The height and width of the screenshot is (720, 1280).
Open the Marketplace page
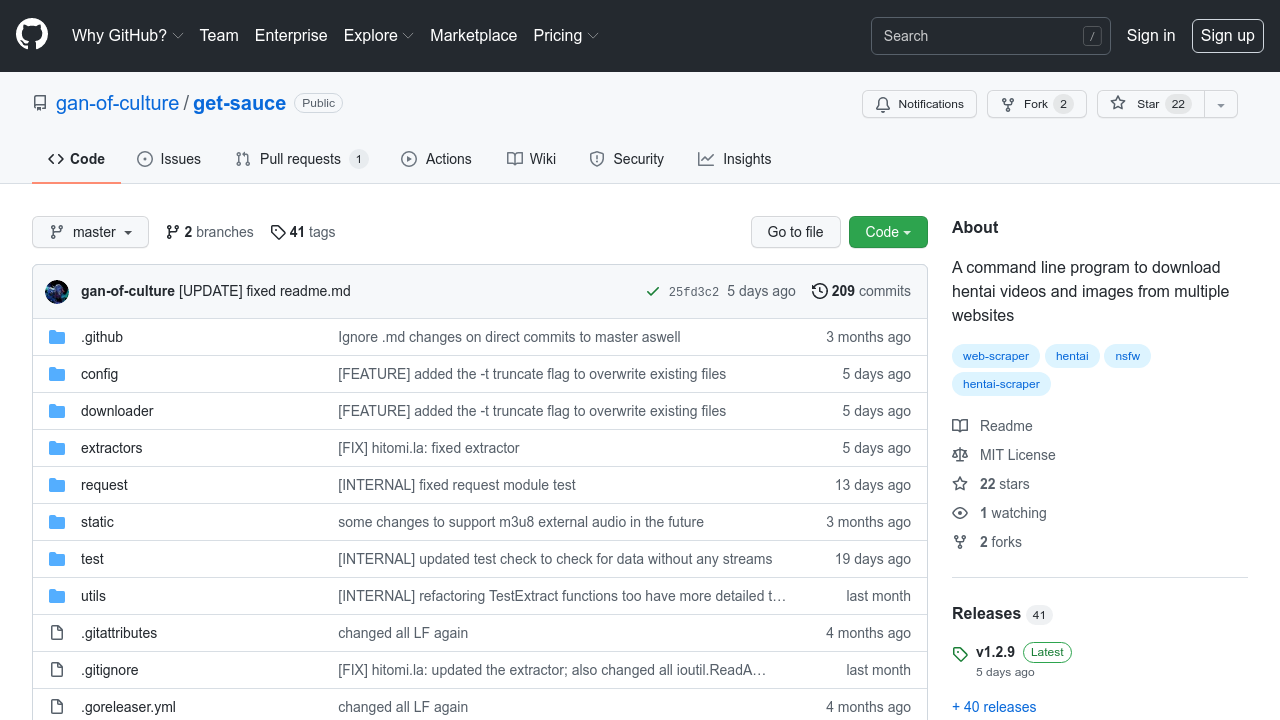pyautogui.click(x=474, y=35)
